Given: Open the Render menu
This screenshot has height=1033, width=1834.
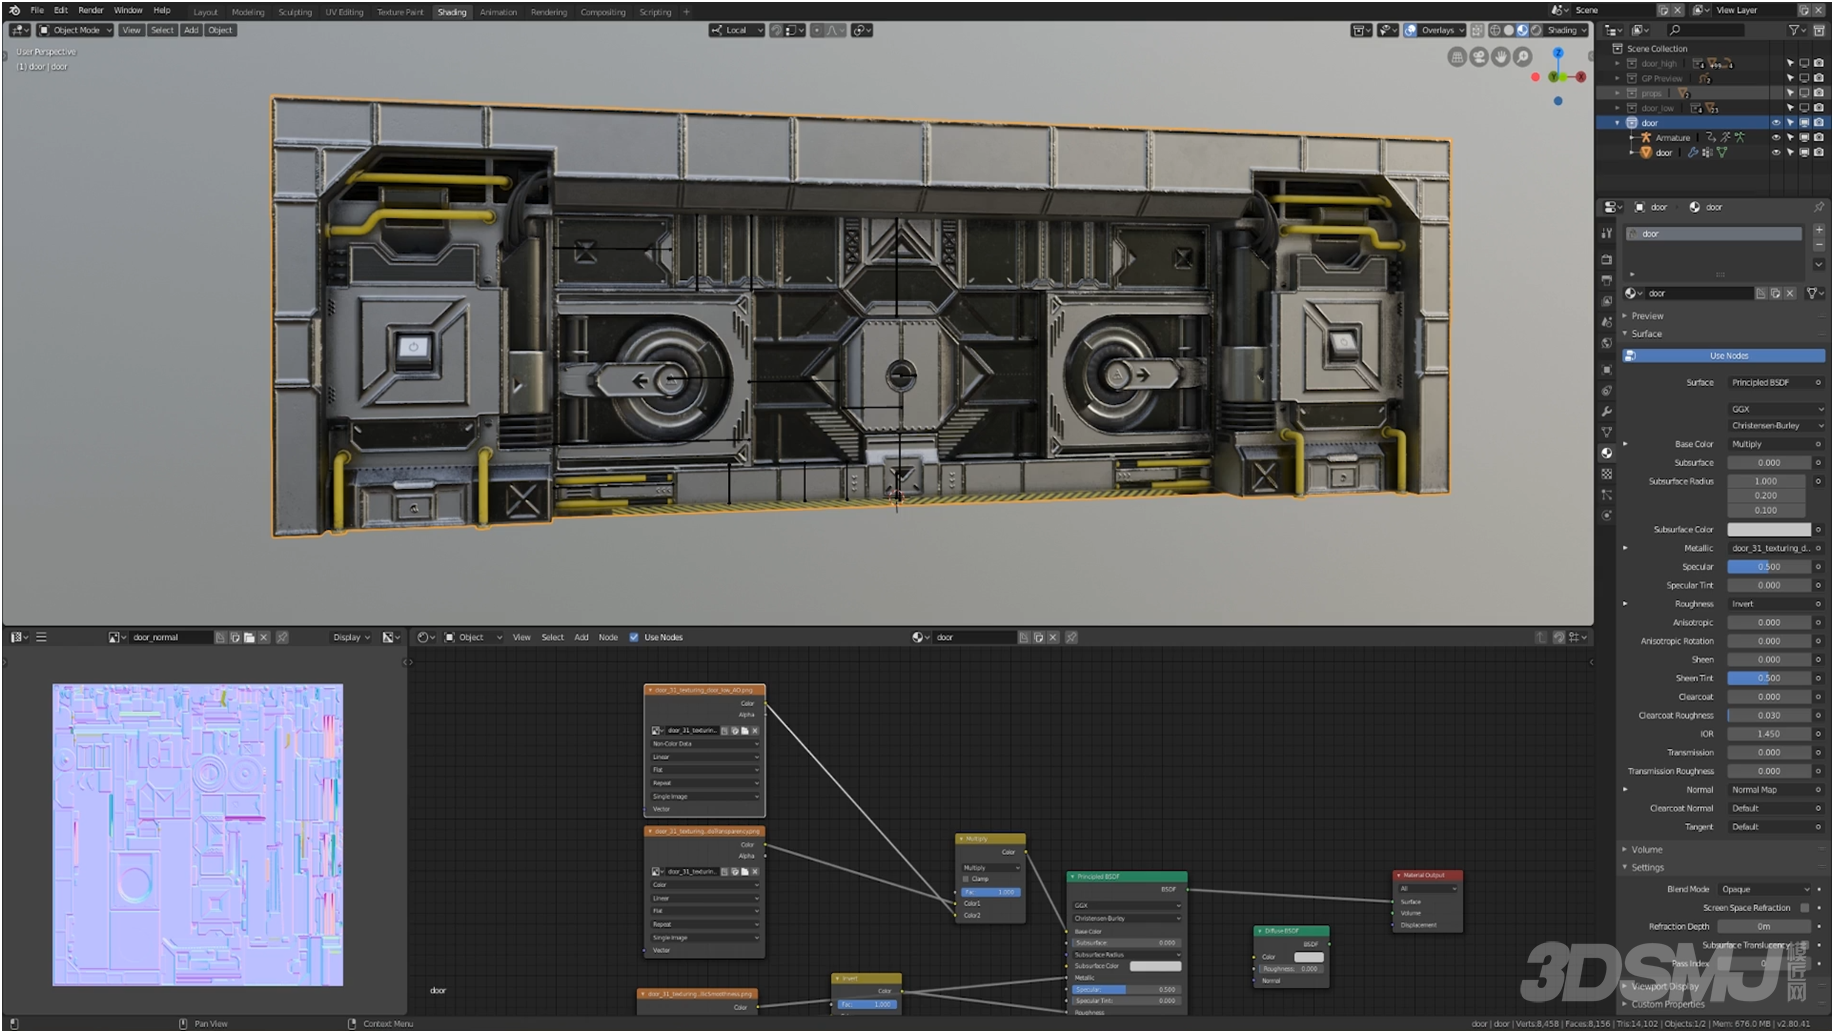Looking at the screenshot, I should [x=90, y=10].
